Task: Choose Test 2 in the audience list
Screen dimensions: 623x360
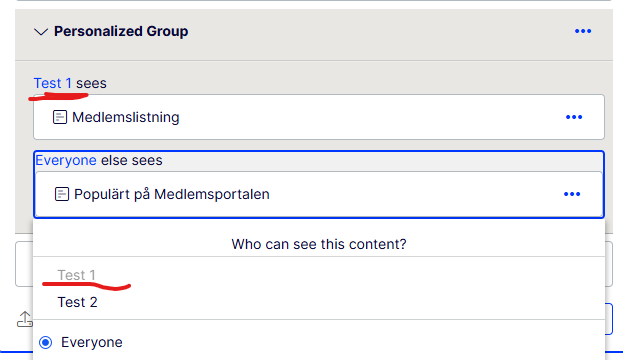Action: coord(77,302)
